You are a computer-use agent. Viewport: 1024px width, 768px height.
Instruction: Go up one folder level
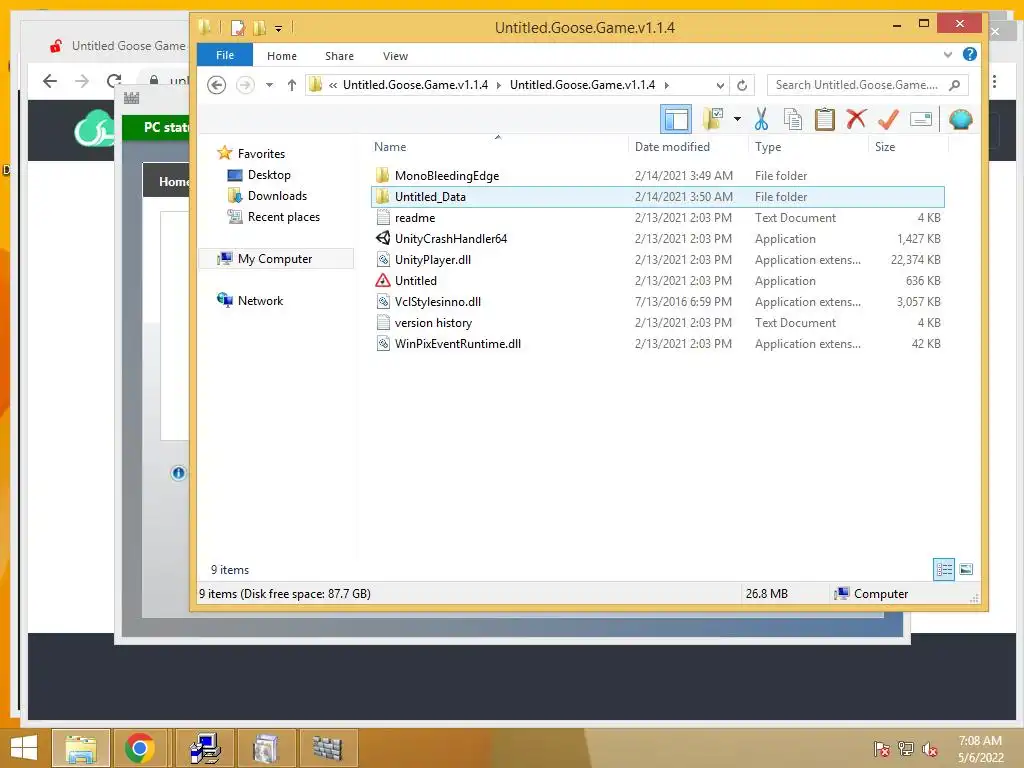click(x=292, y=85)
